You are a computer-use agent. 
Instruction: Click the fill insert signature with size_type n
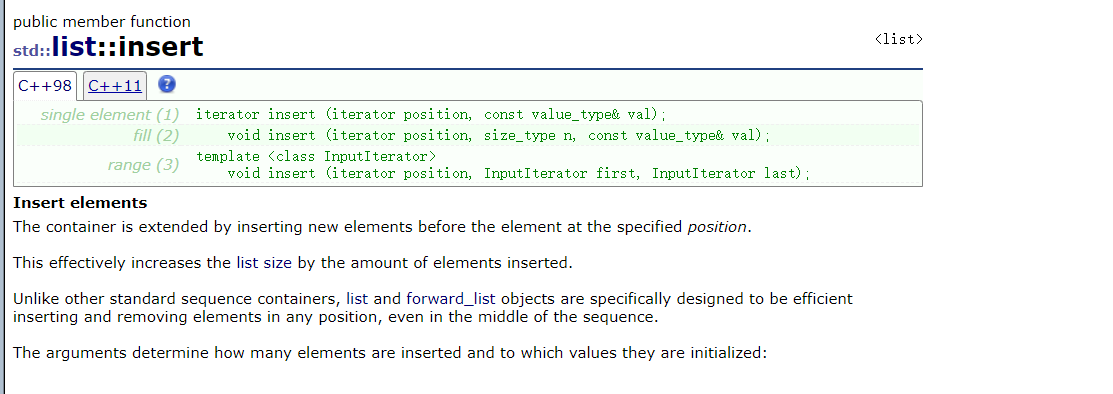click(498, 135)
